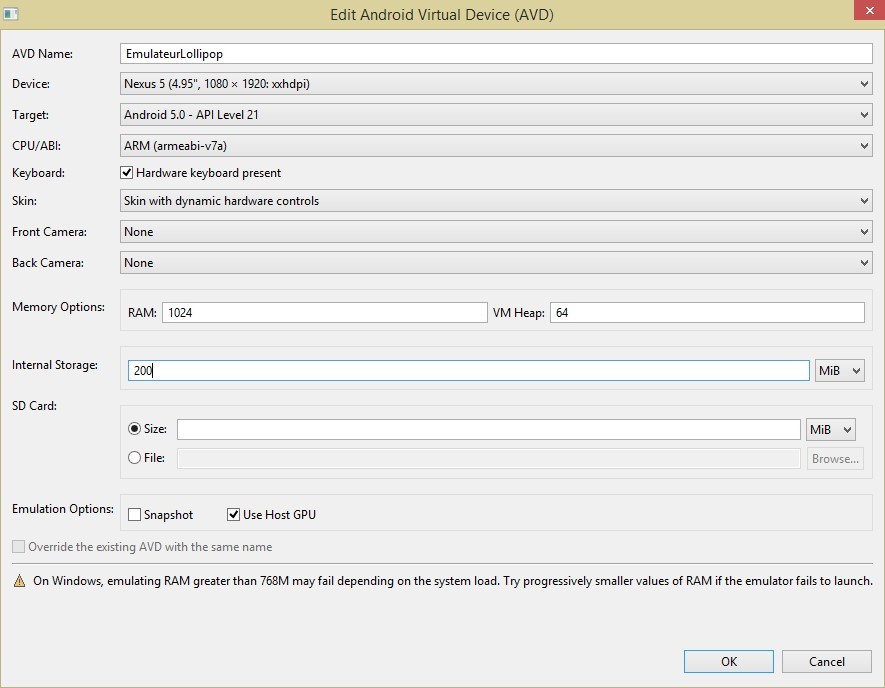The height and width of the screenshot is (688, 885).
Task: Click the warning triangle icon
Action: [19, 581]
